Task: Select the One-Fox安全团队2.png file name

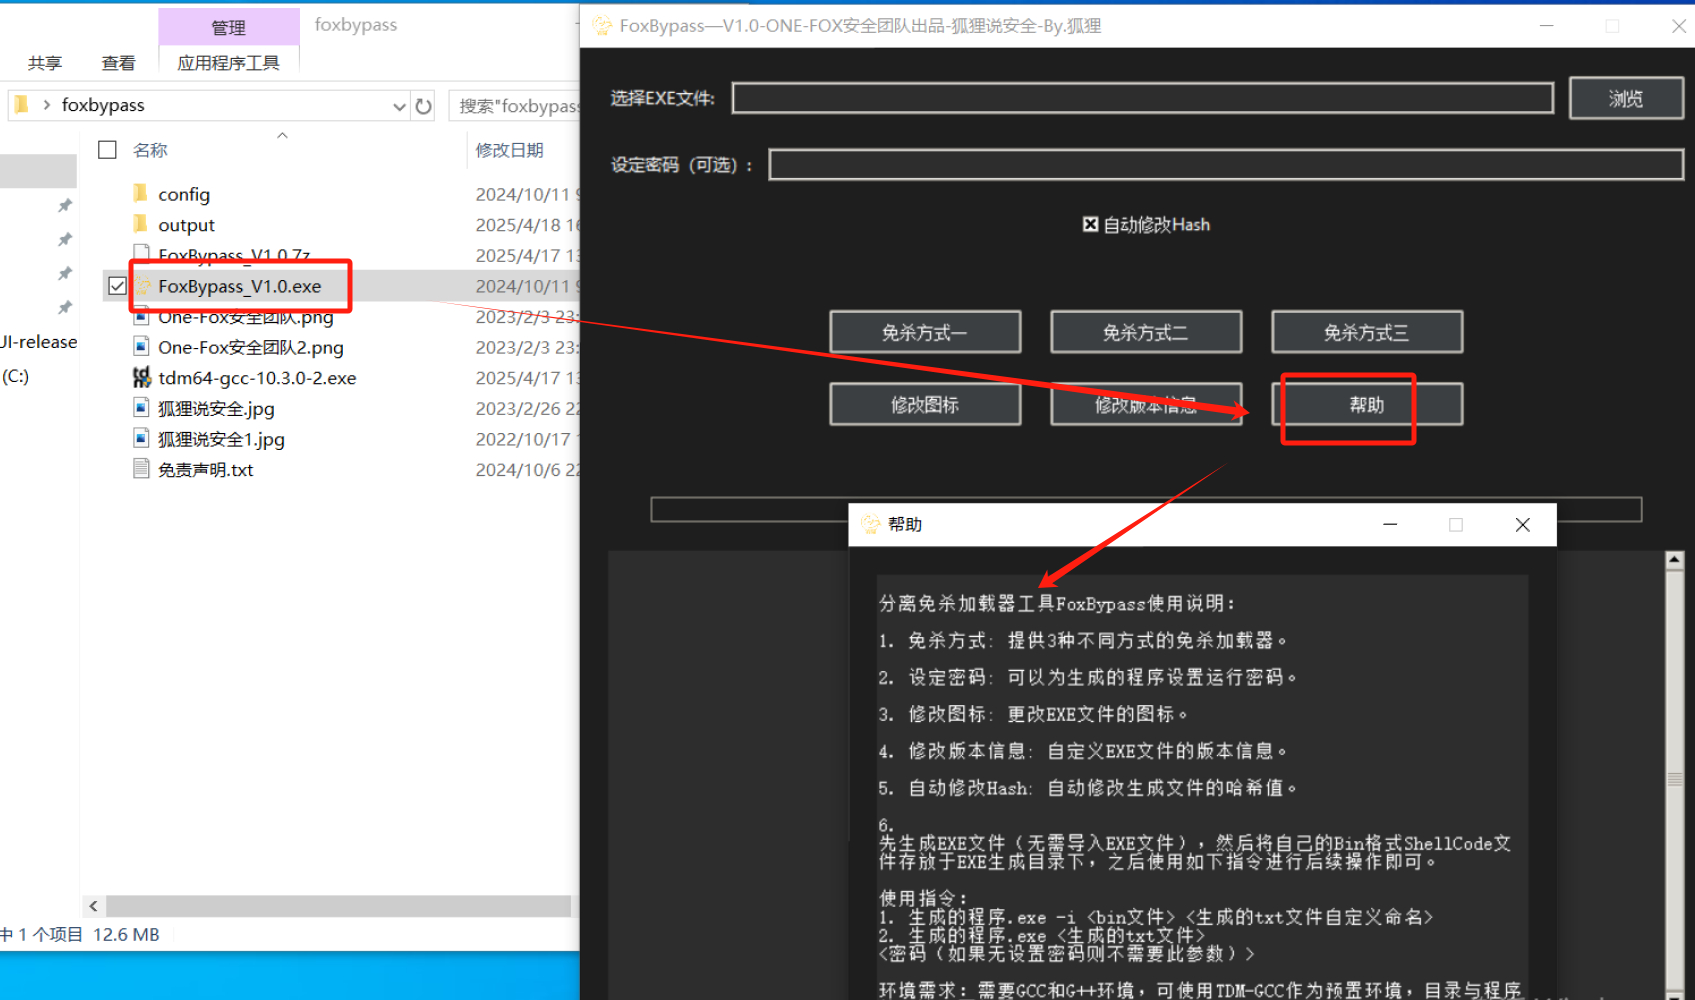Action: [251, 347]
